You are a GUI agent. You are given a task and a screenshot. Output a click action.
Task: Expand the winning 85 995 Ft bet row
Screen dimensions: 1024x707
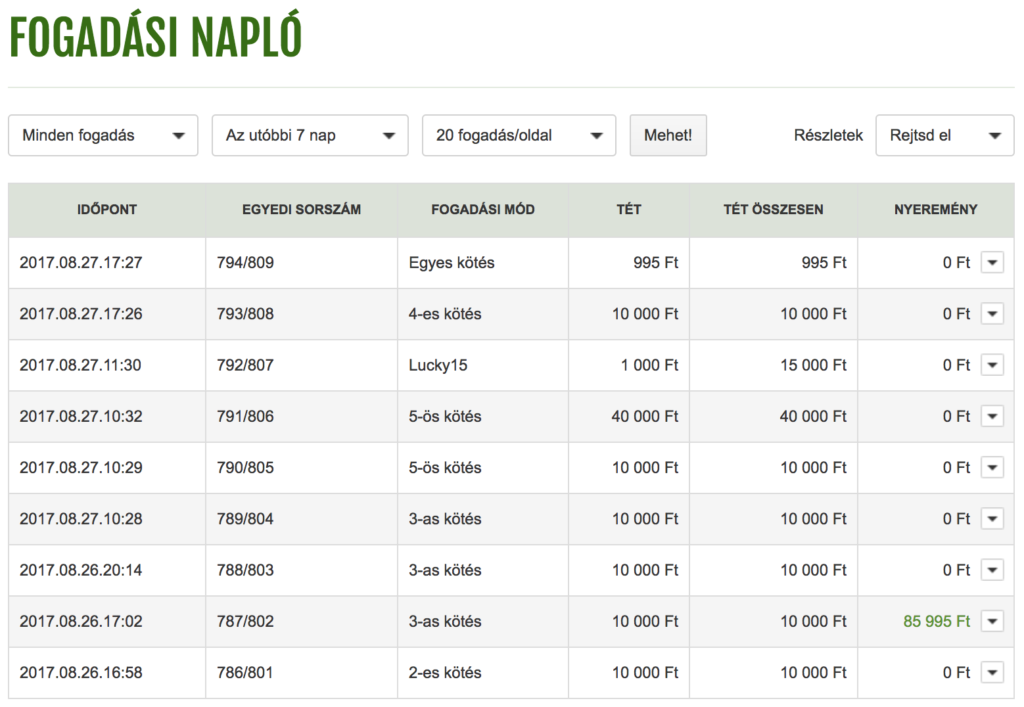[x=991, y=621]
